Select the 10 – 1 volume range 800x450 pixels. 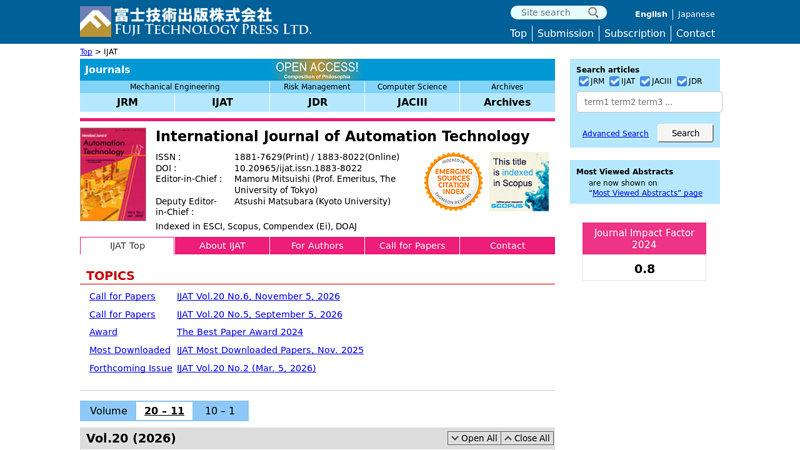[x=220, y=411]
